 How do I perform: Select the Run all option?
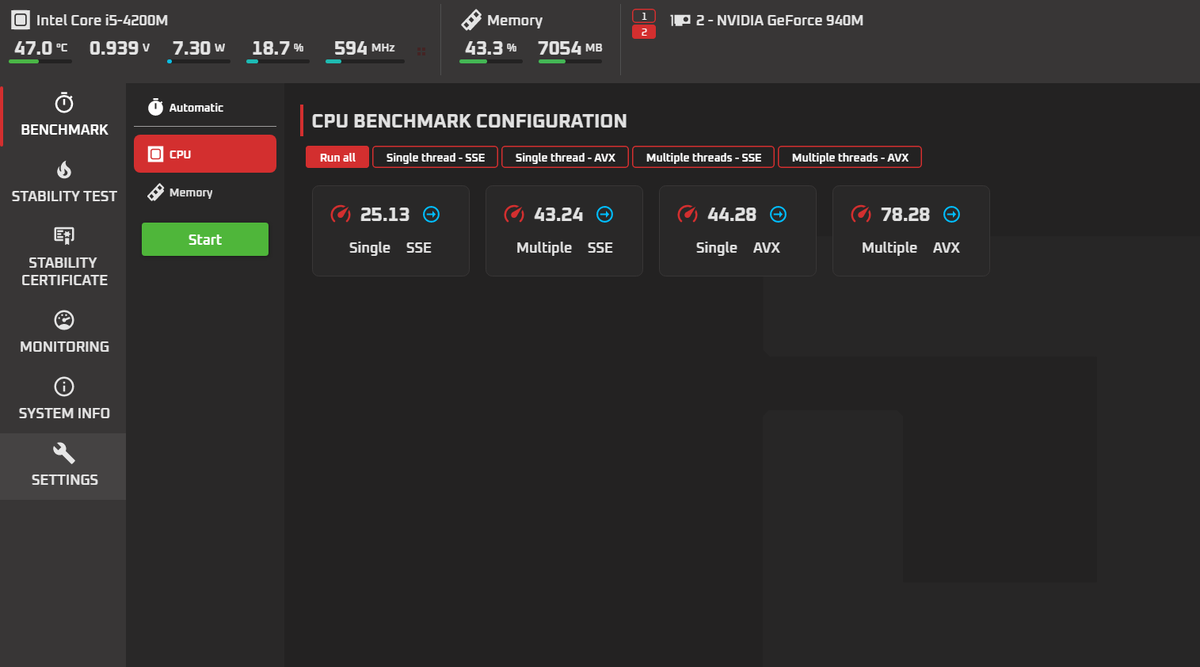pos(338,157)
